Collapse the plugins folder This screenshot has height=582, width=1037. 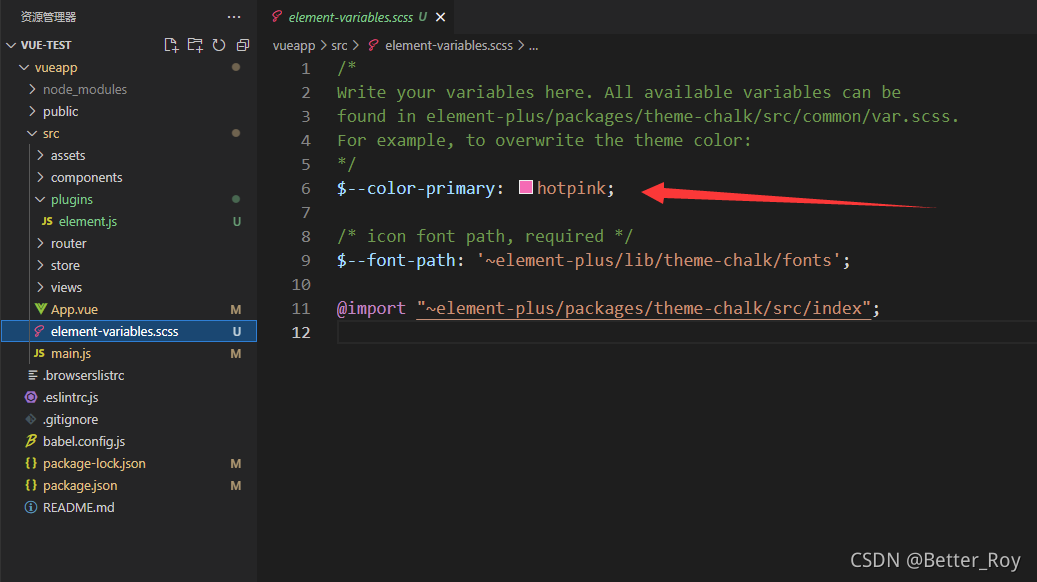(40, 199)
